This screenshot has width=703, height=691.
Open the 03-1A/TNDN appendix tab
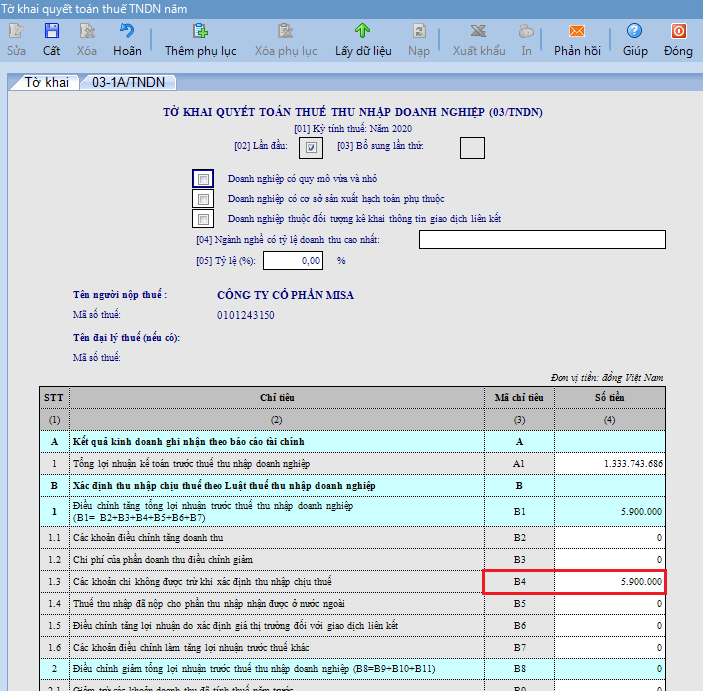(x=128, y=83)
